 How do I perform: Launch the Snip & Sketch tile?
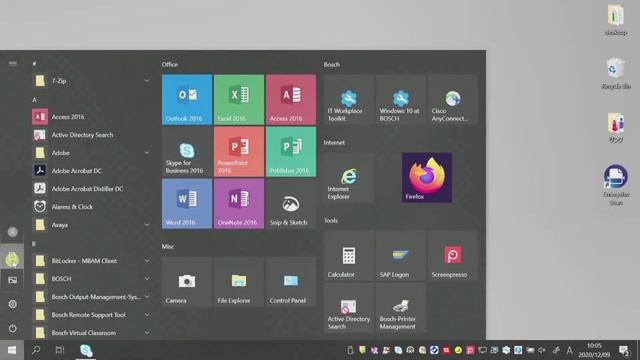pyautogui.click(x=291, y=204)
